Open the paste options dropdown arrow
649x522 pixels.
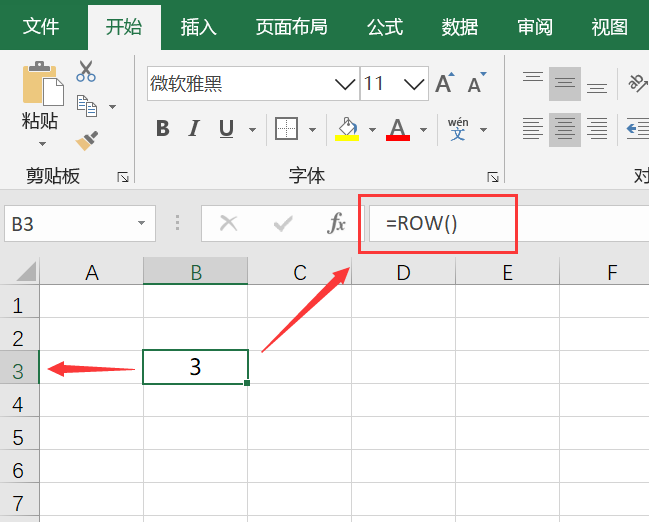pyautogui.click(x=42, y=144)
